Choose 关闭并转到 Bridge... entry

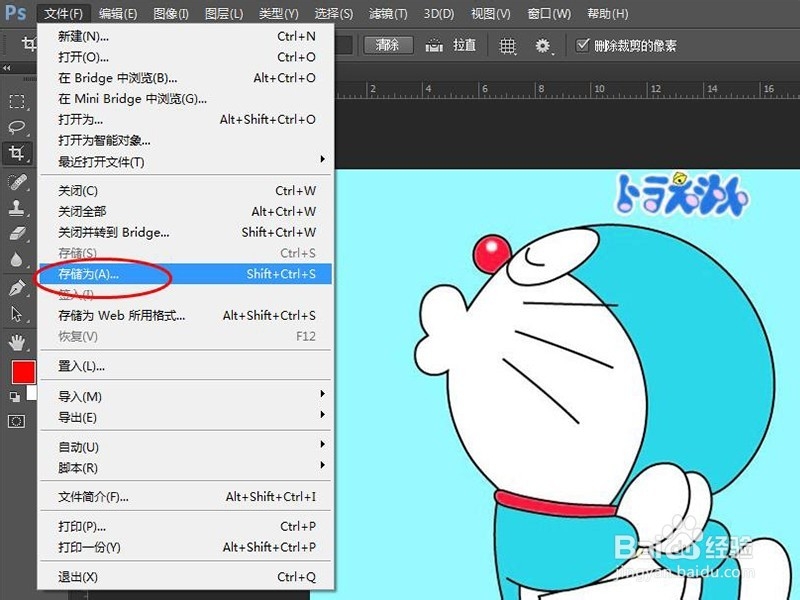pyautogui.click(x=186, y=232)
